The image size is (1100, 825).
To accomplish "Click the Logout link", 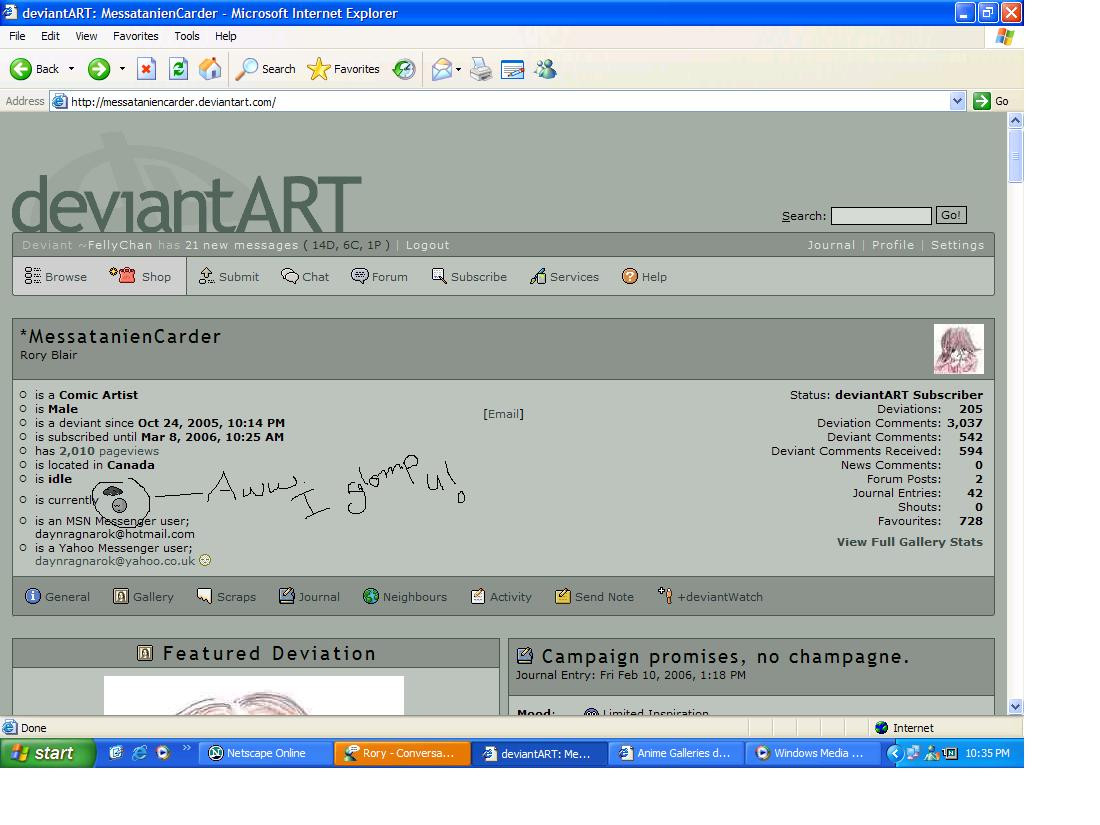I will (427, 245).
